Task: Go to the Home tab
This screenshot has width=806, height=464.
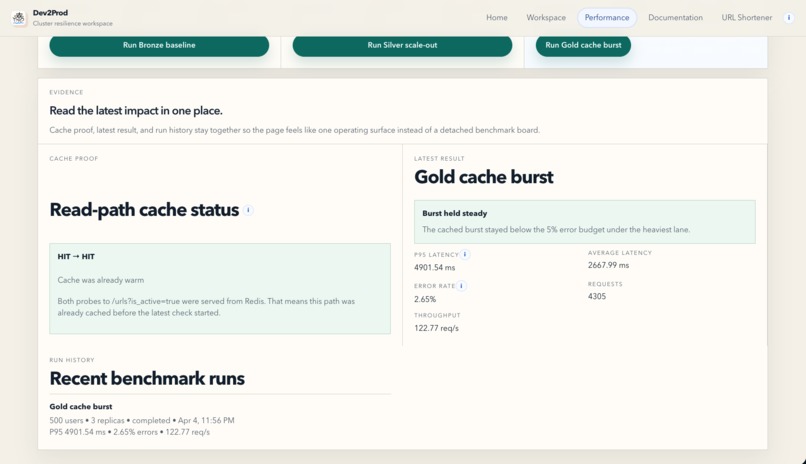Action: click(497, 17)
